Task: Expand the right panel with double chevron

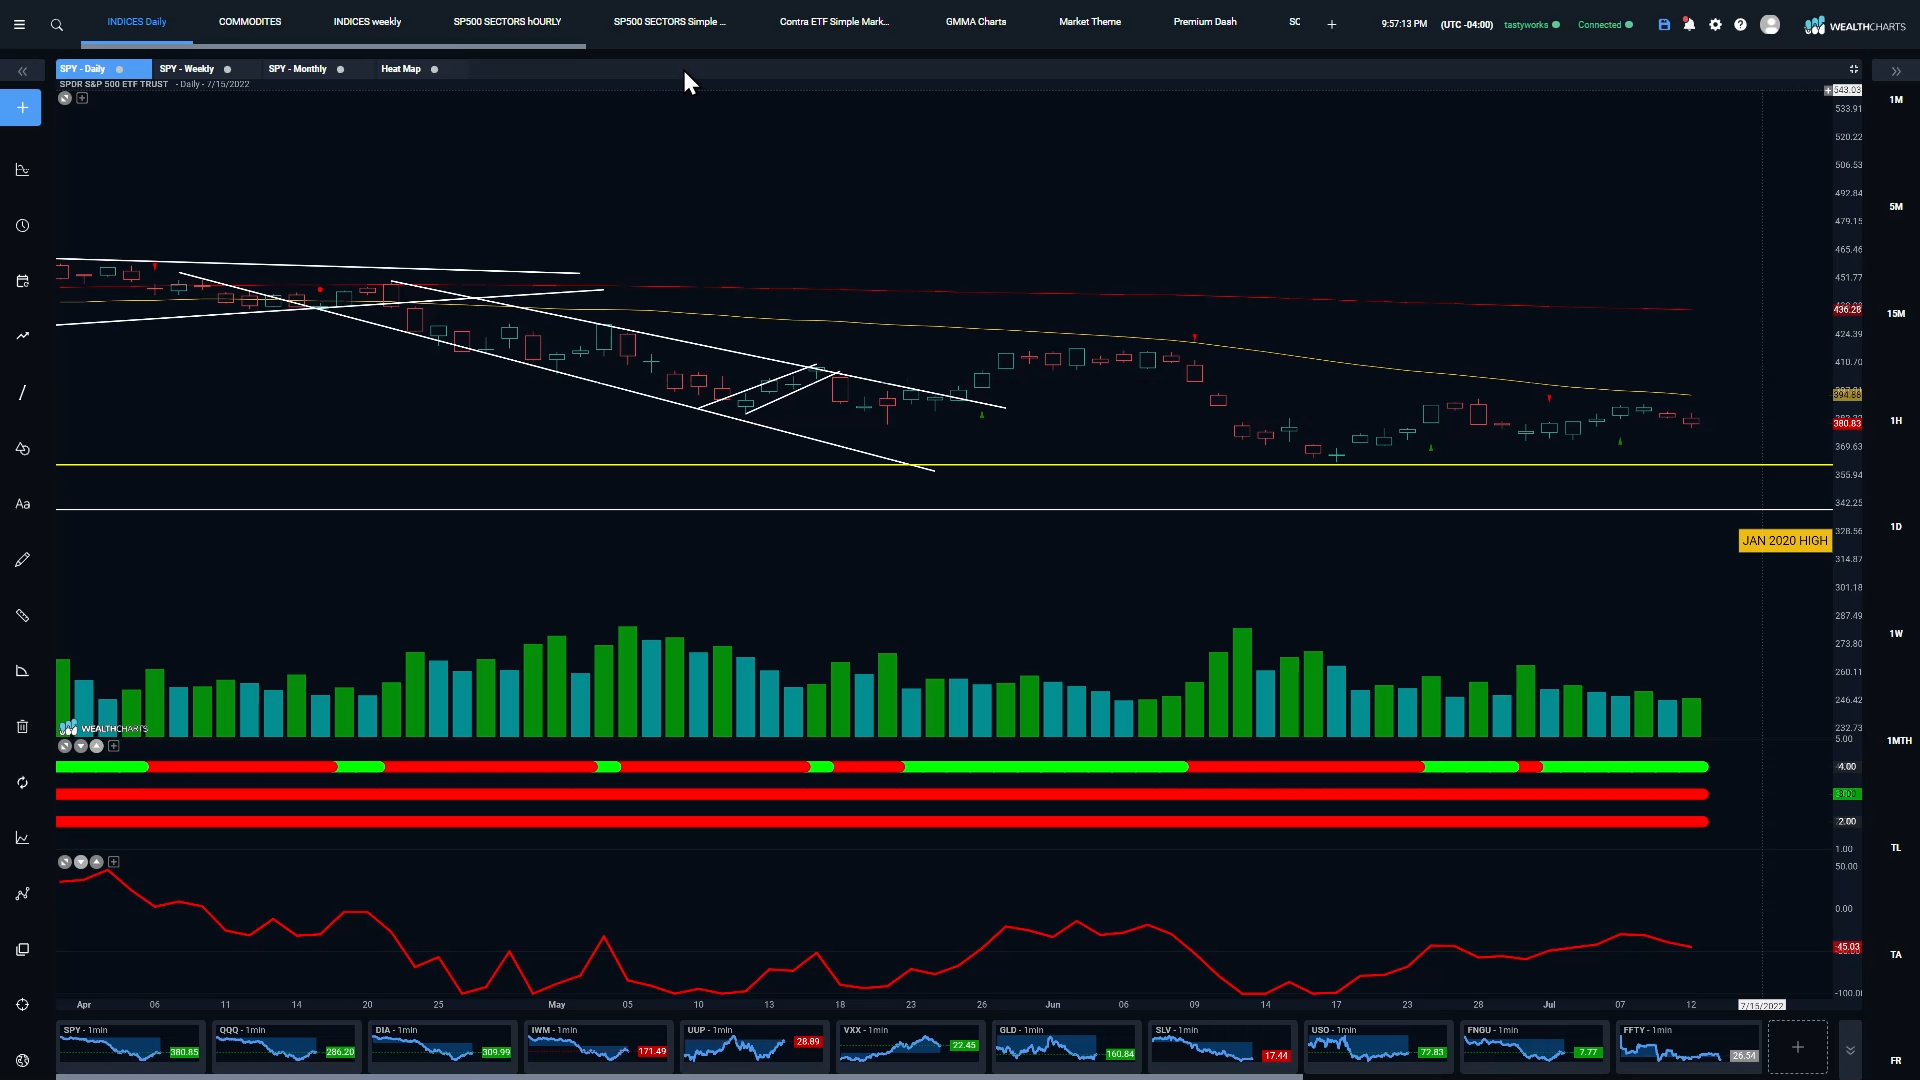Action: click(1895, 71)
